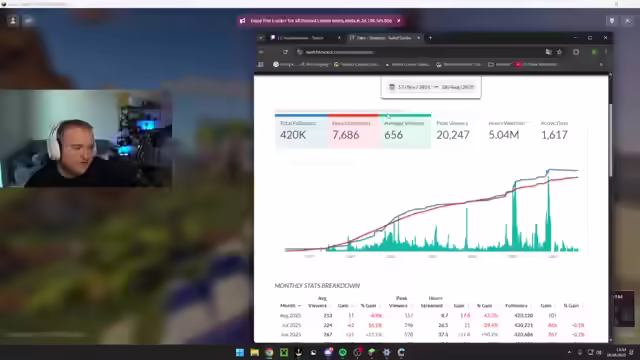Open the date range picker

pos(431,87)
